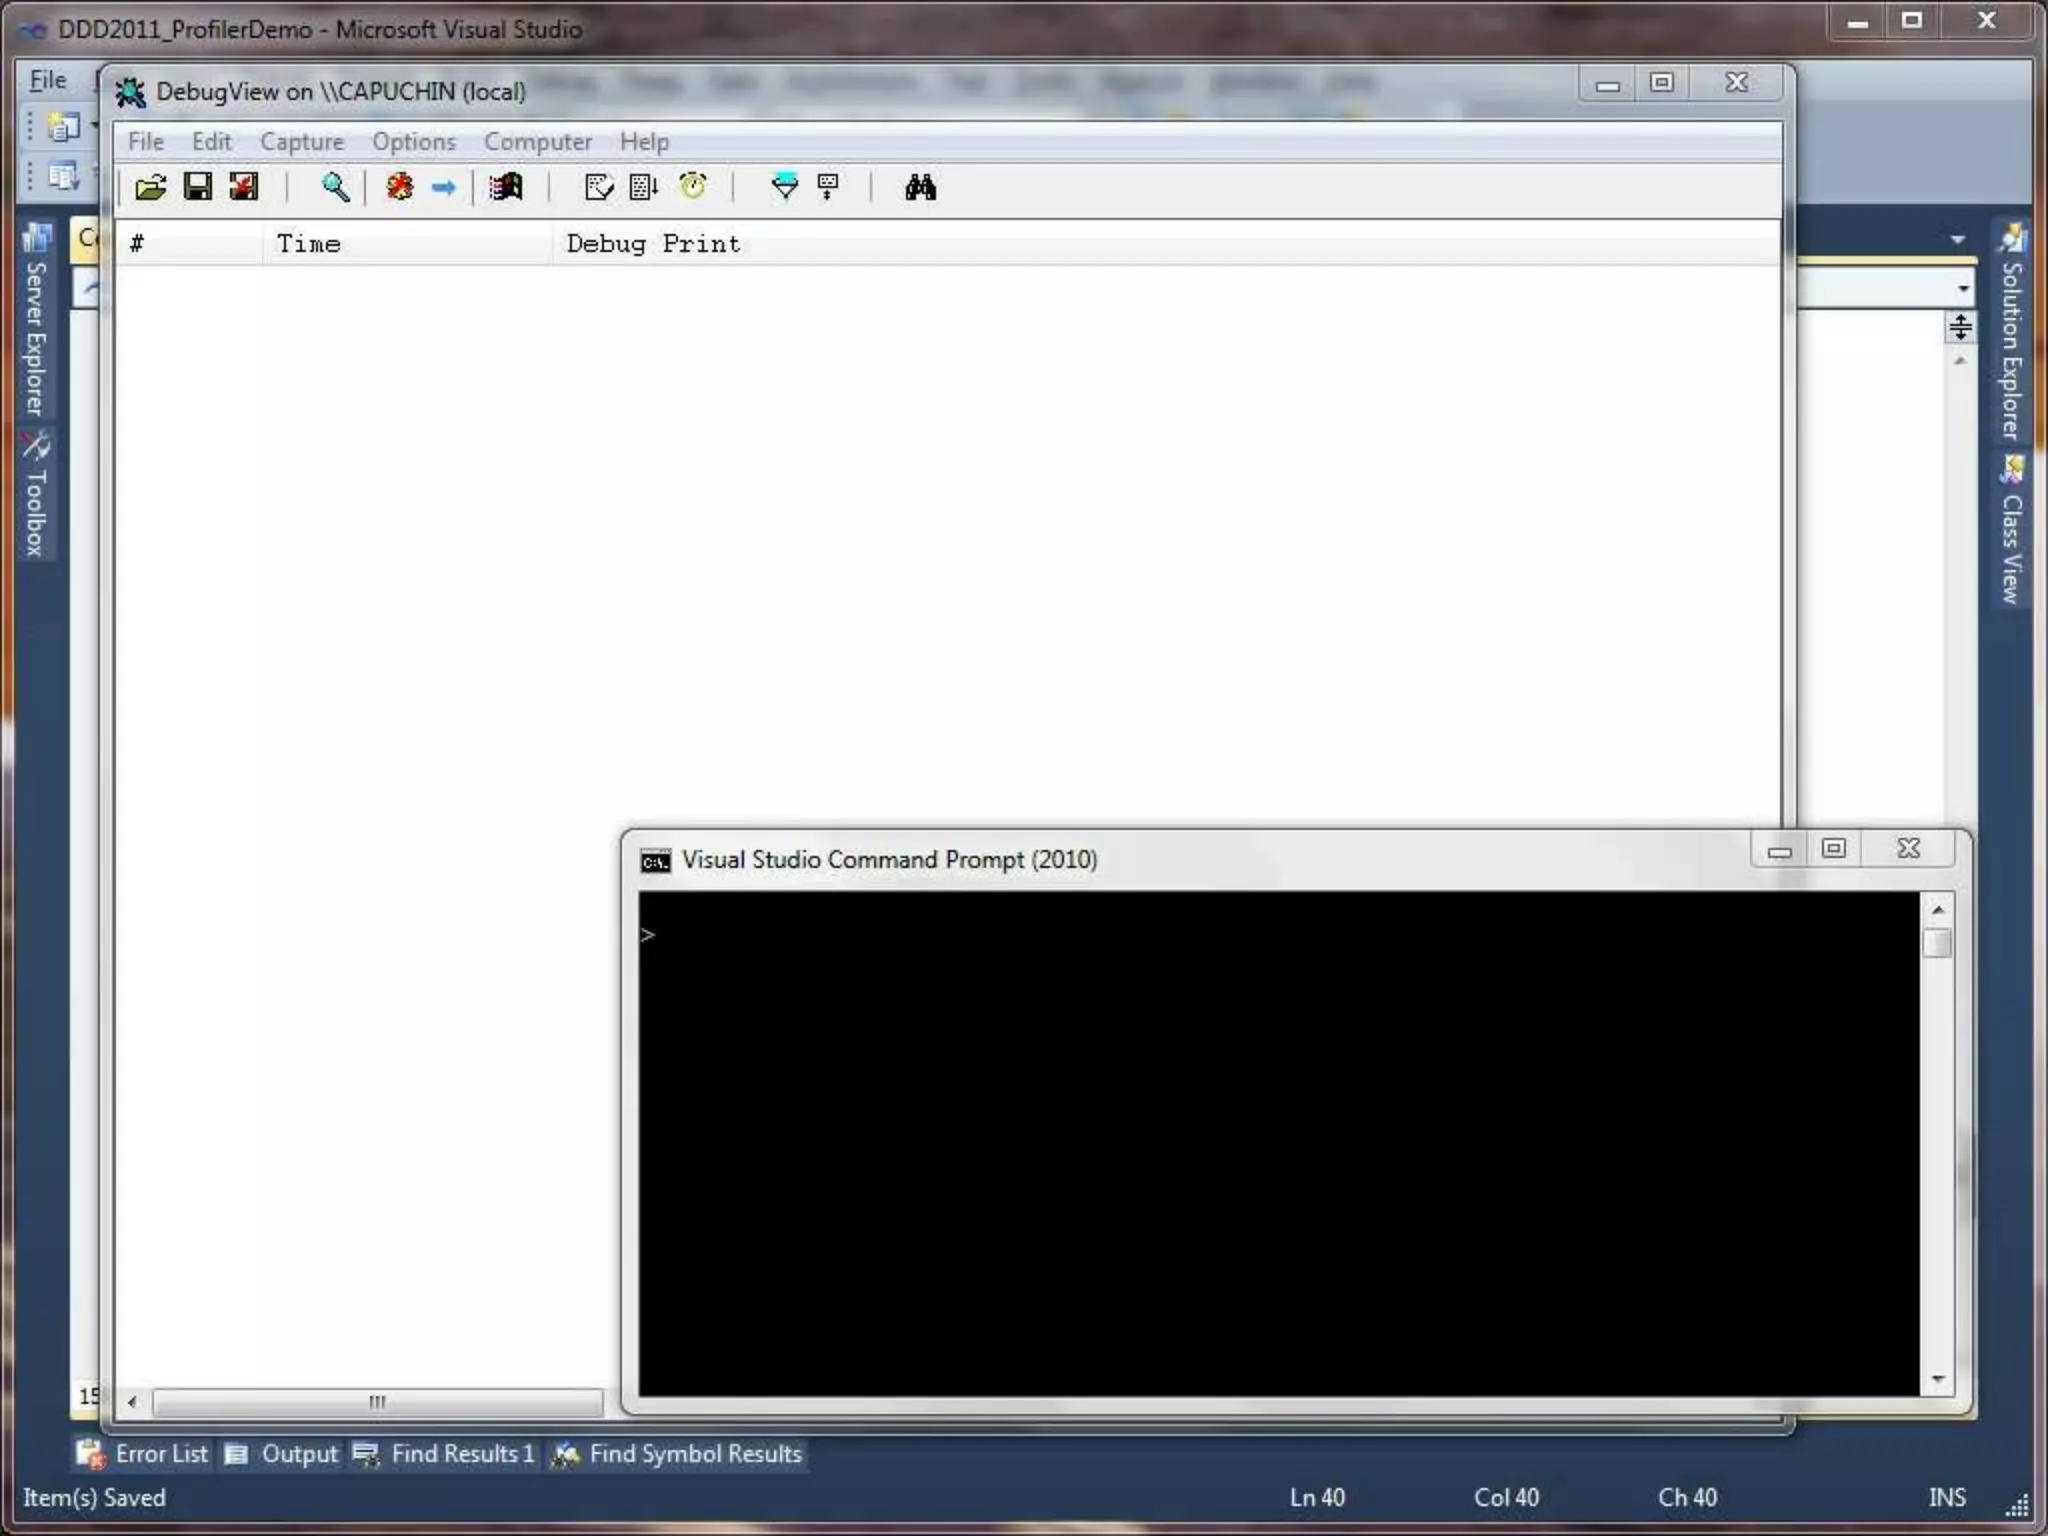Open the Capture menu in DebugView

pyautogui.click(x=301, y=142)
